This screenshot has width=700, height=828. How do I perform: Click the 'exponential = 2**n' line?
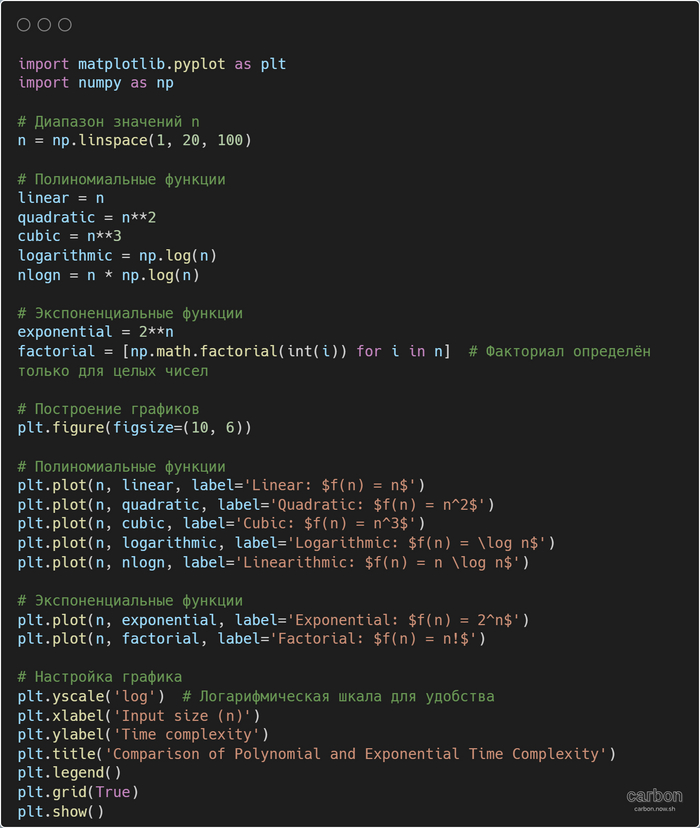pyautogui.click(x=96, y=332)
